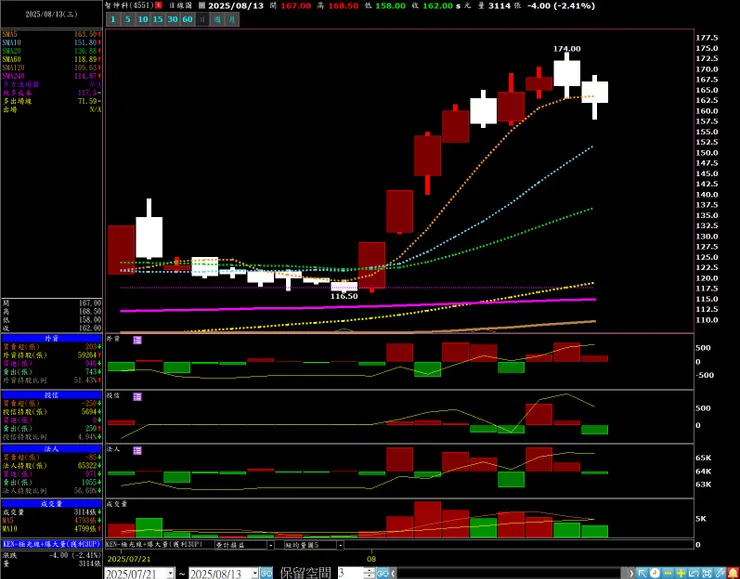Viewport: 740px width, 579px height.
Task: Click the 2025/07/21 date marker on time axis
Action: coord(129,559)
